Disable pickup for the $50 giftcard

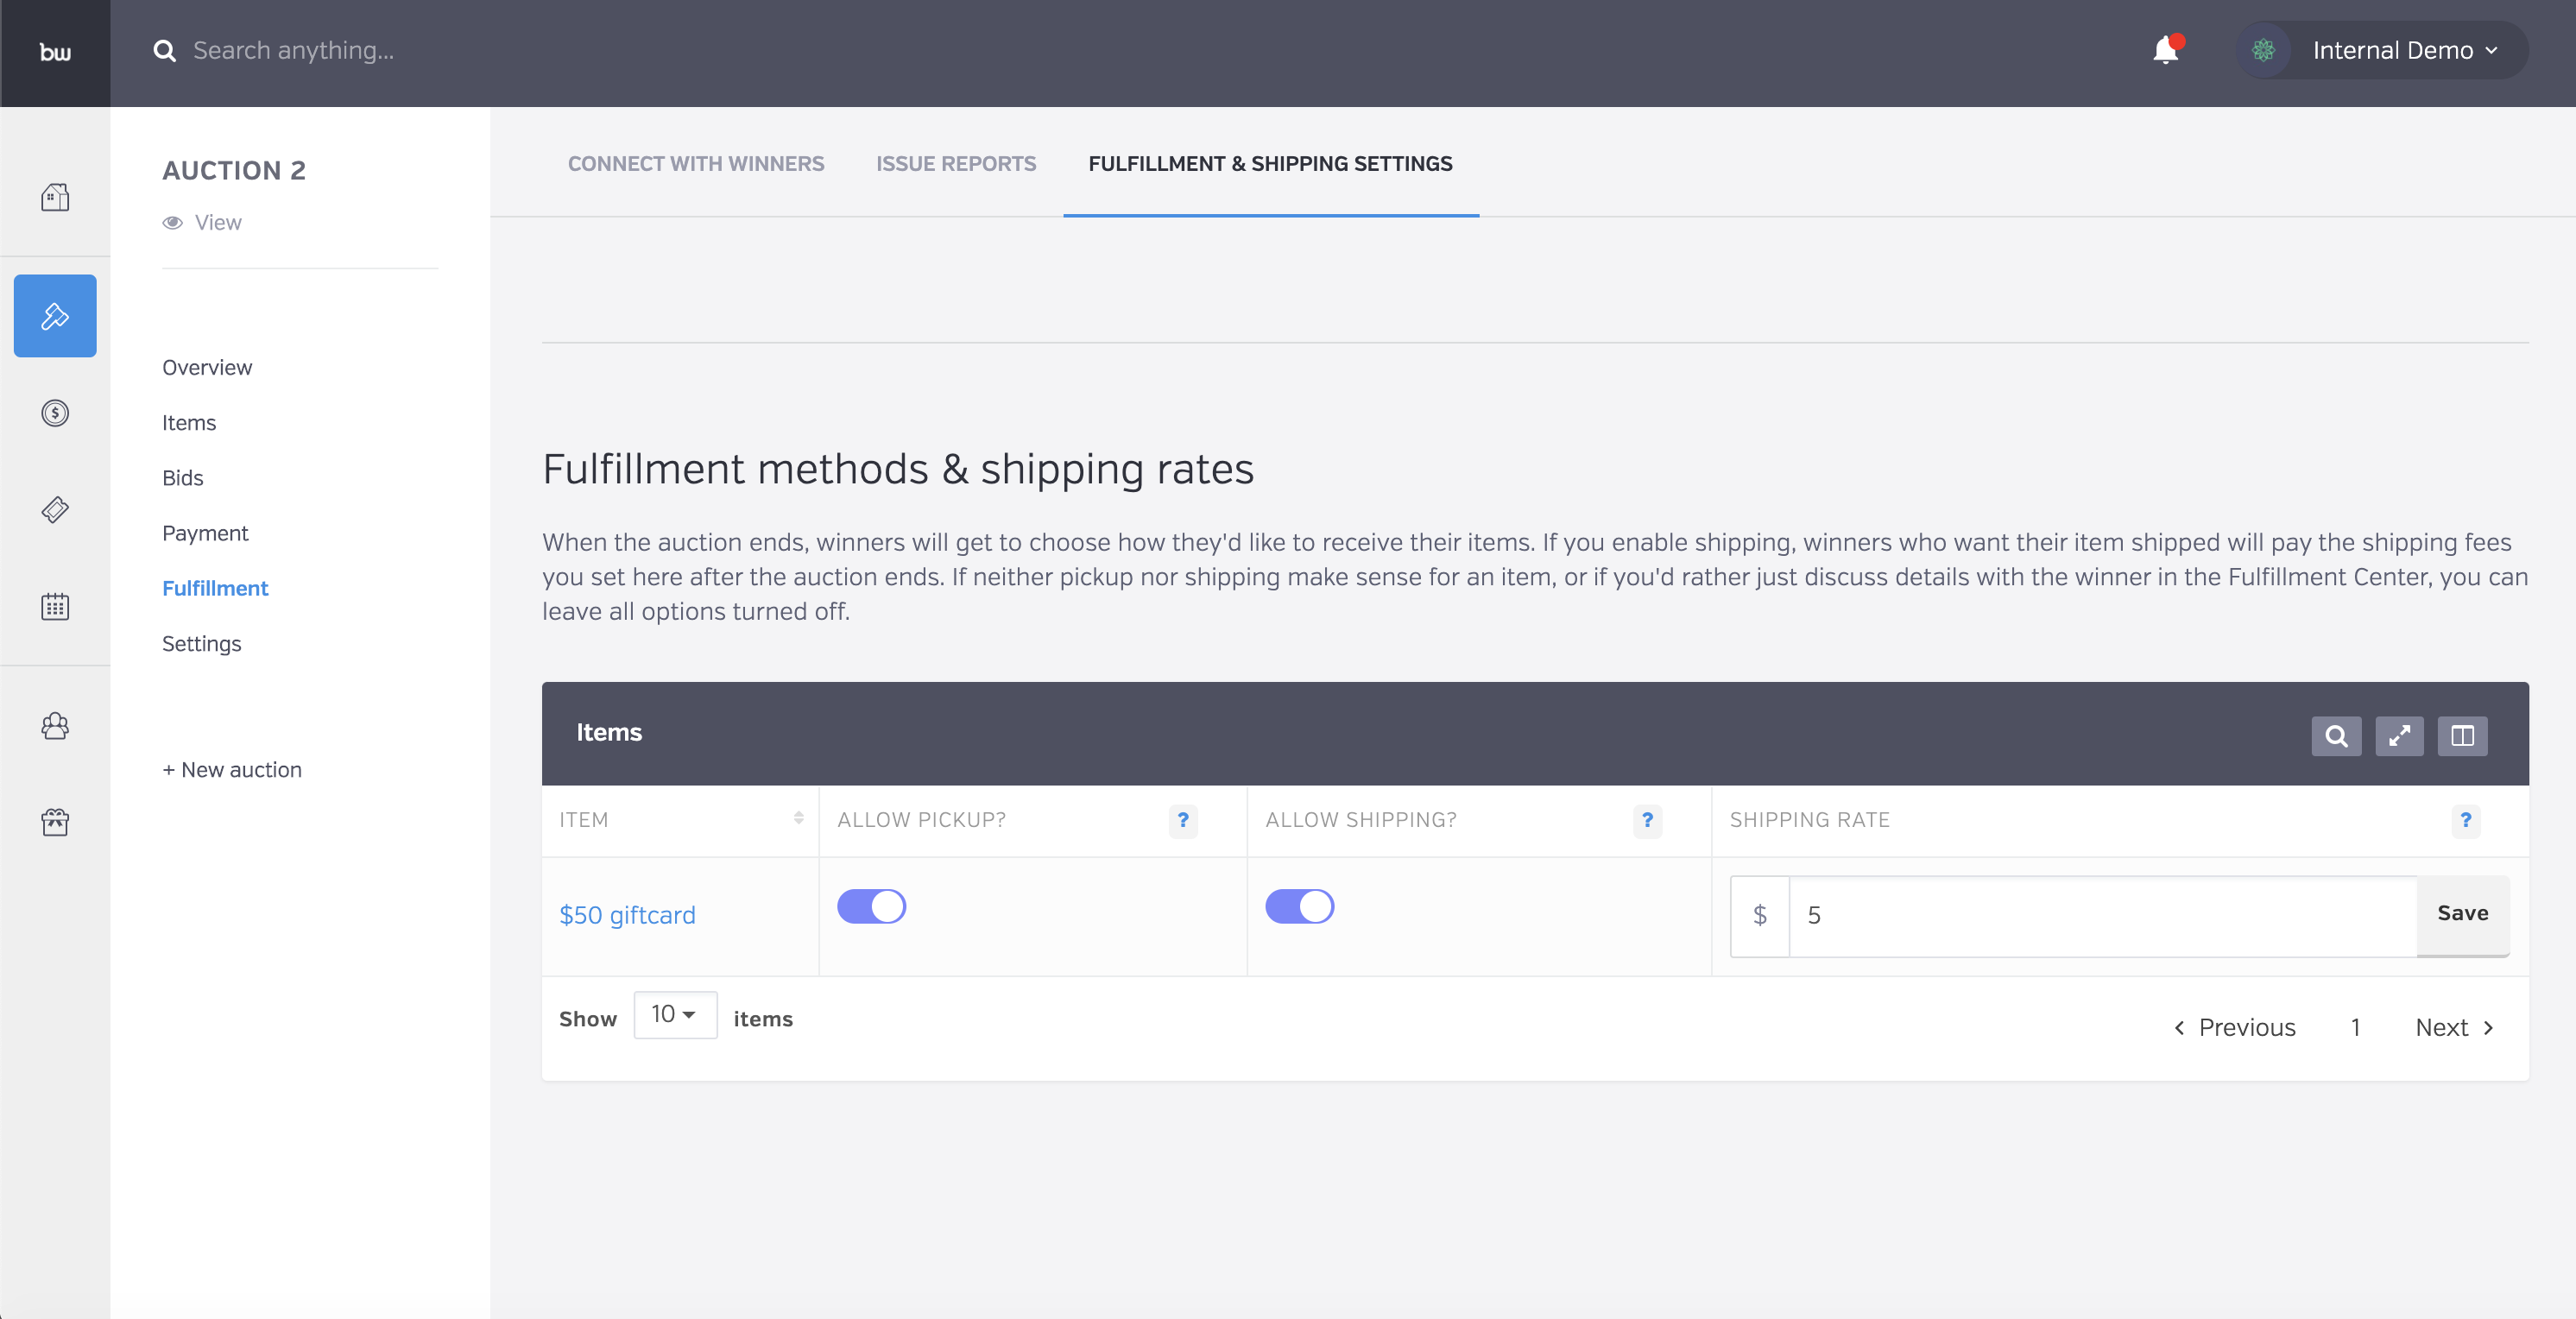coord(872,907)
